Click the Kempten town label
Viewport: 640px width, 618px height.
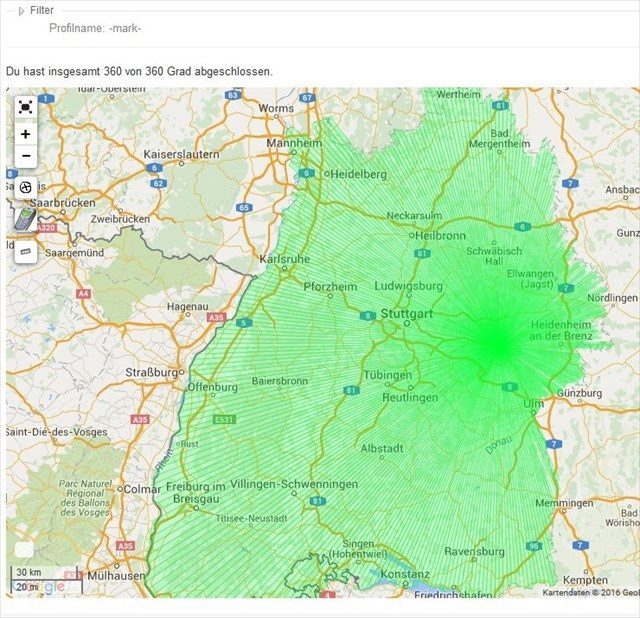point(585,580)
